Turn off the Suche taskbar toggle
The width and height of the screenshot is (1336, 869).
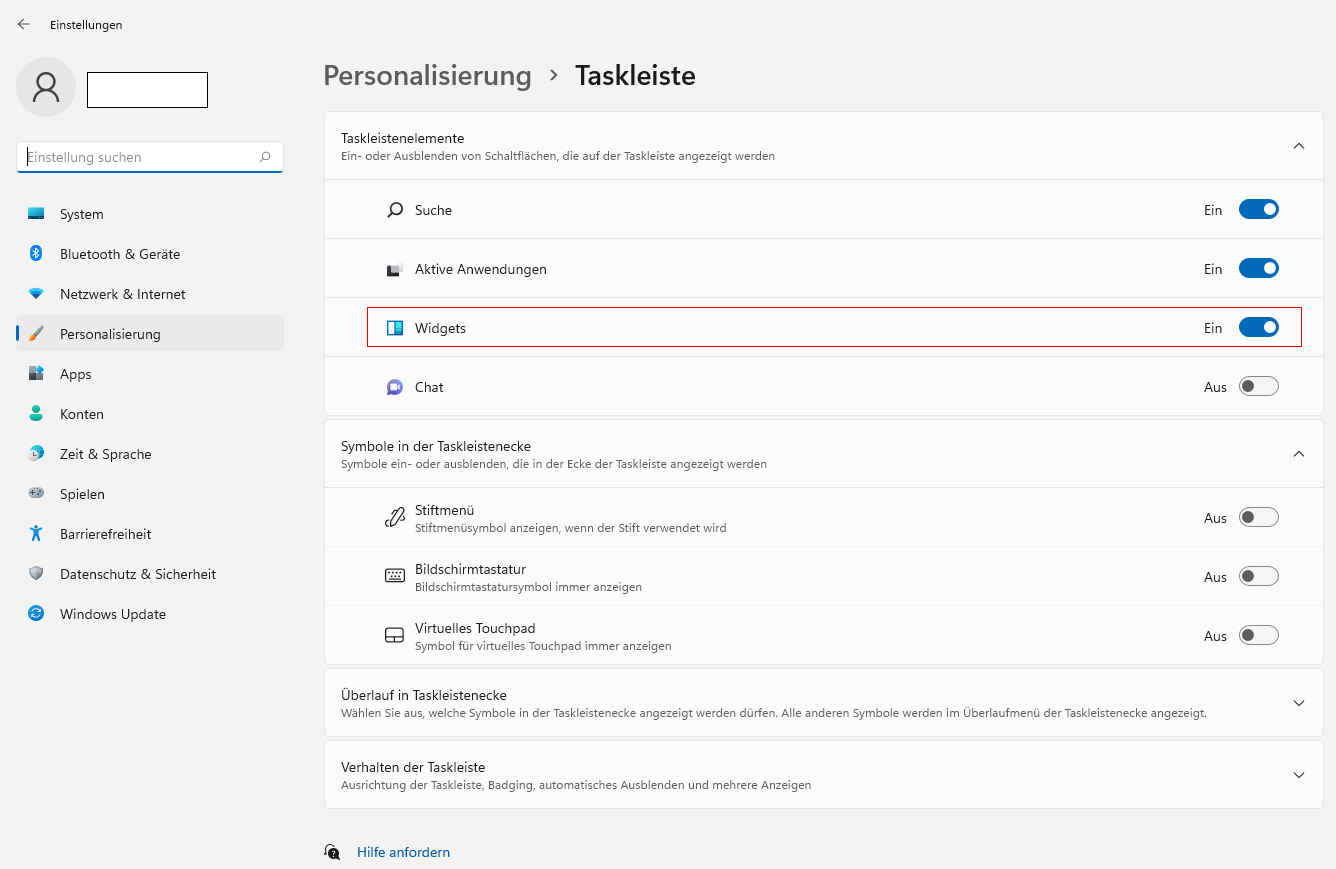coord(1258,210)
